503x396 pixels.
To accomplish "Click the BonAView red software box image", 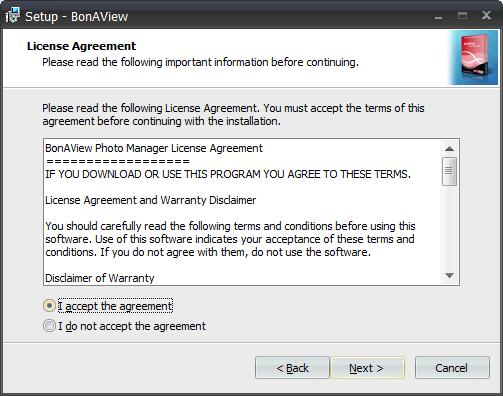I will (474, 57).
